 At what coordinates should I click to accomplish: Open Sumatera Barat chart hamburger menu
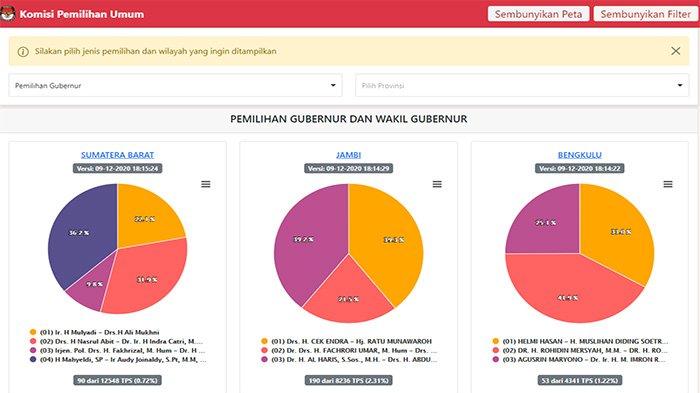point(205,184)
